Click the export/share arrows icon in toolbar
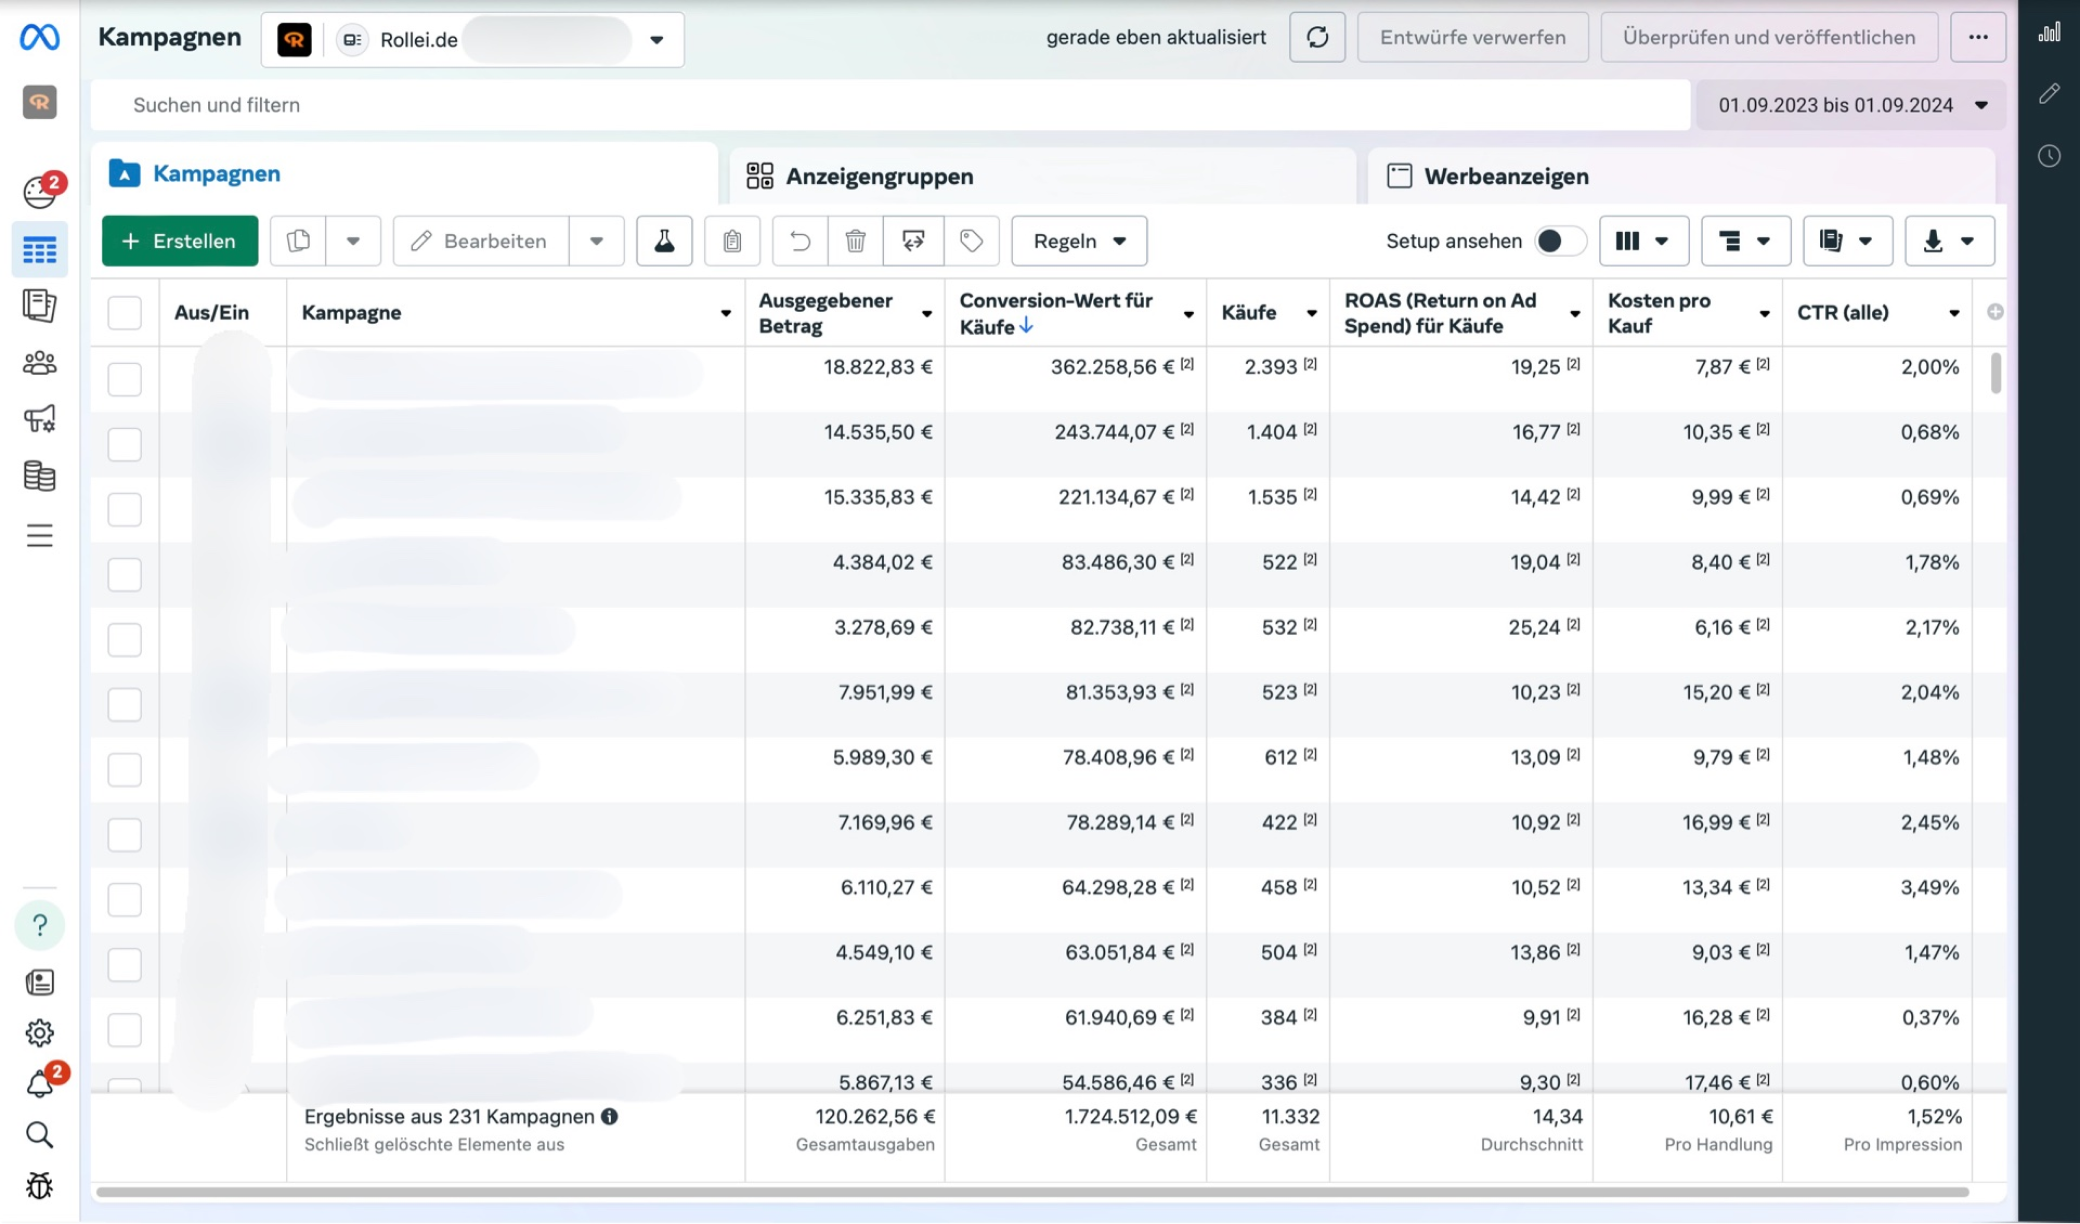The height and width of the screenshot is (1224, 2080). pyautogui.click(x=913, y=241)
